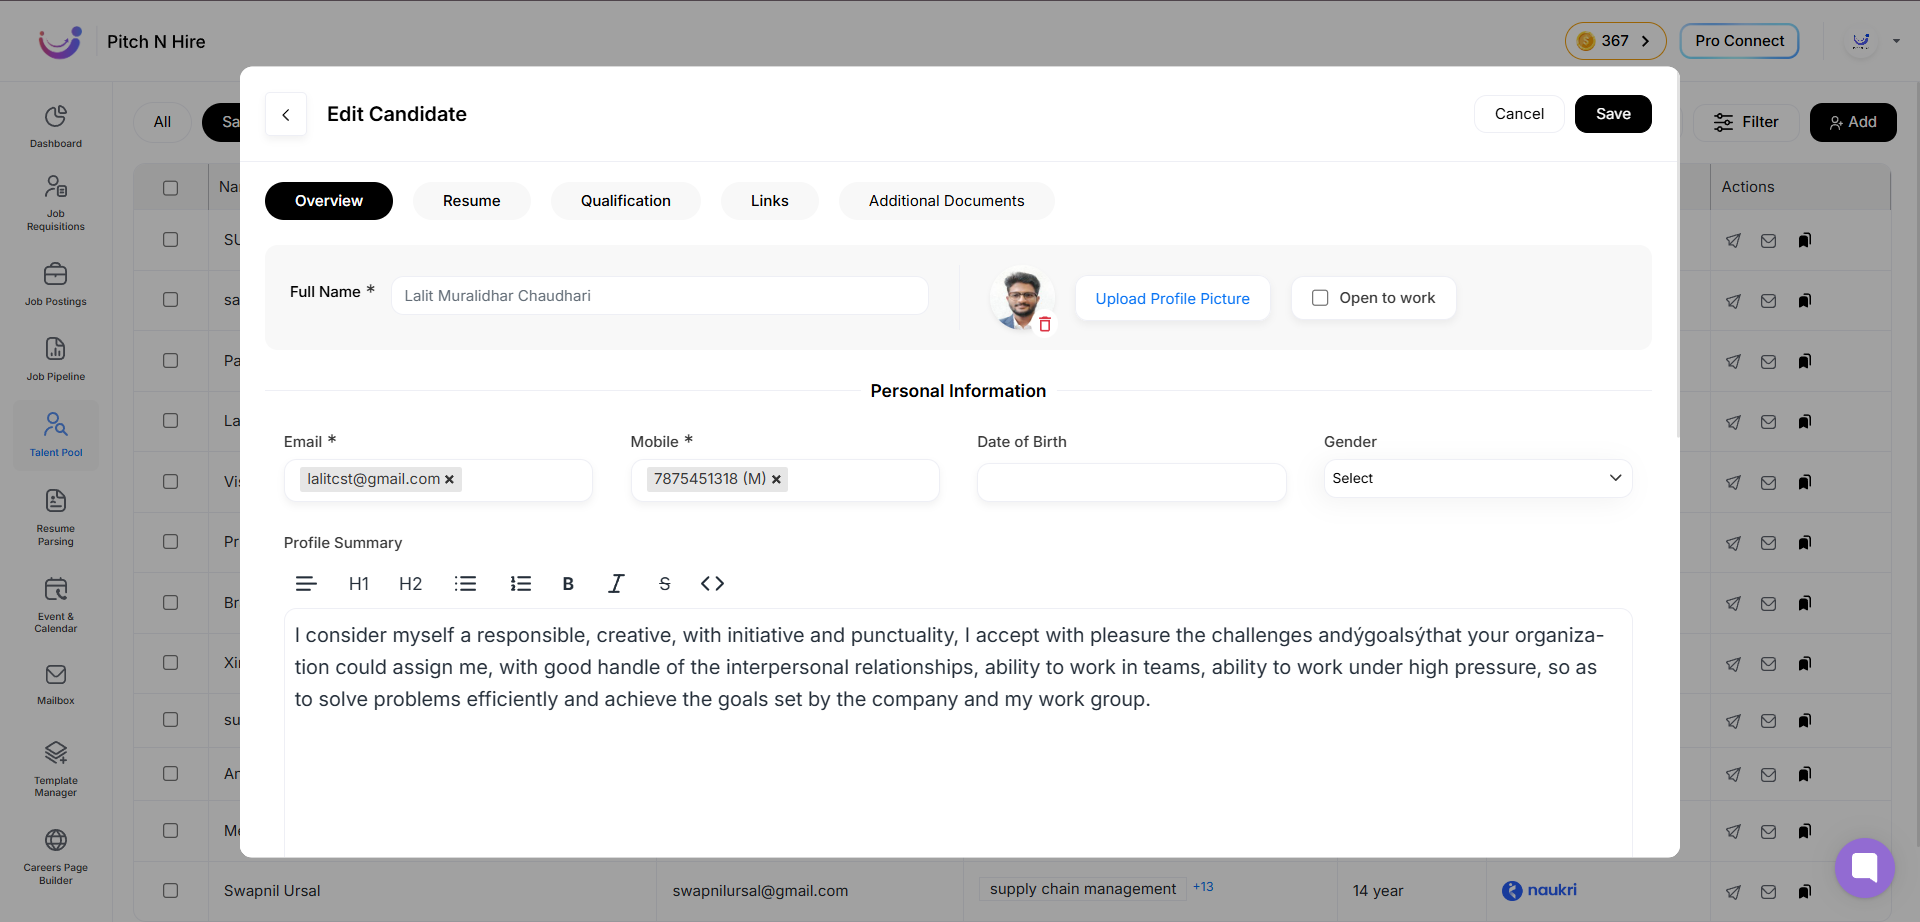Open Dashboard from the sidebar
Screen dimensions: 1920x922
click(x=56, y=127)
